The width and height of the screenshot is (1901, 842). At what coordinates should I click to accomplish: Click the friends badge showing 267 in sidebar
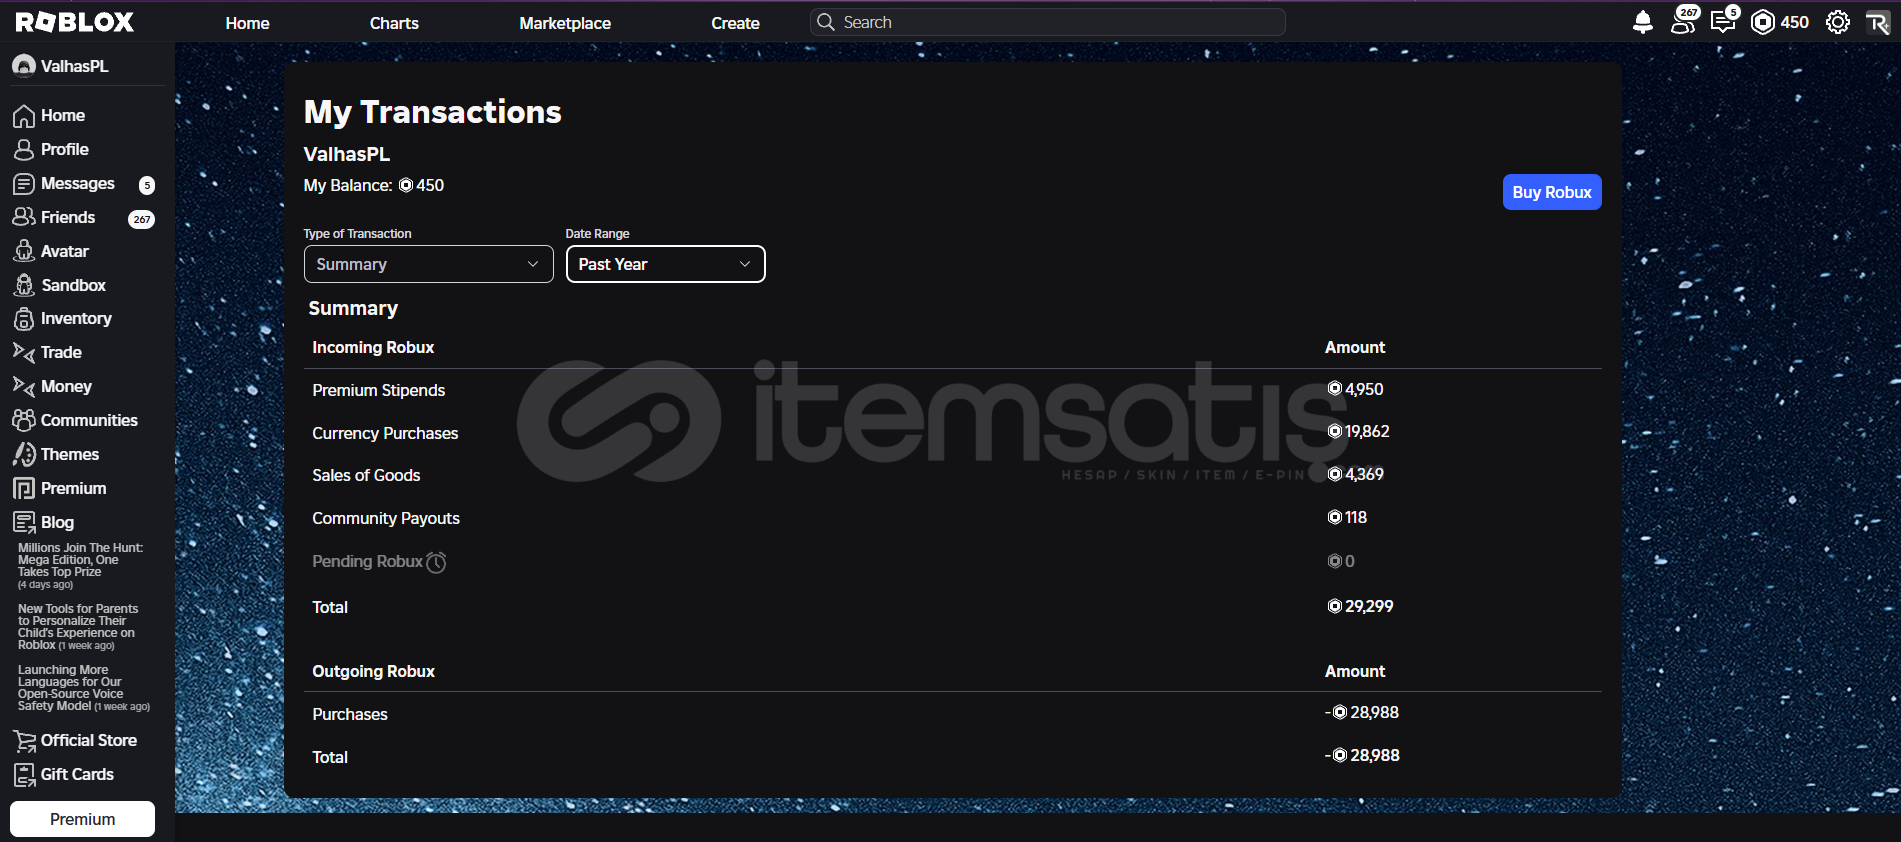coord(142,219)
